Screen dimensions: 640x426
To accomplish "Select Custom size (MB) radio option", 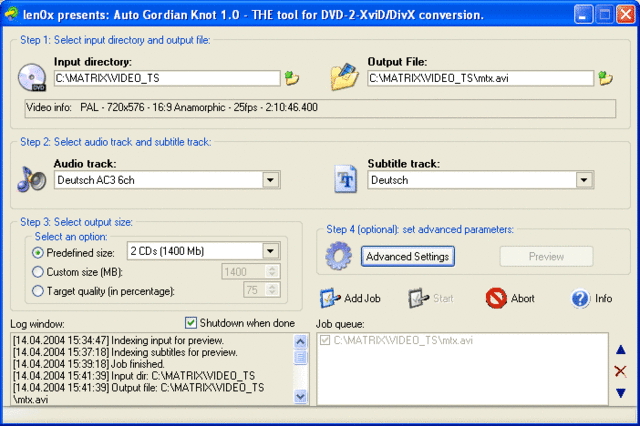I will [38, 272].
